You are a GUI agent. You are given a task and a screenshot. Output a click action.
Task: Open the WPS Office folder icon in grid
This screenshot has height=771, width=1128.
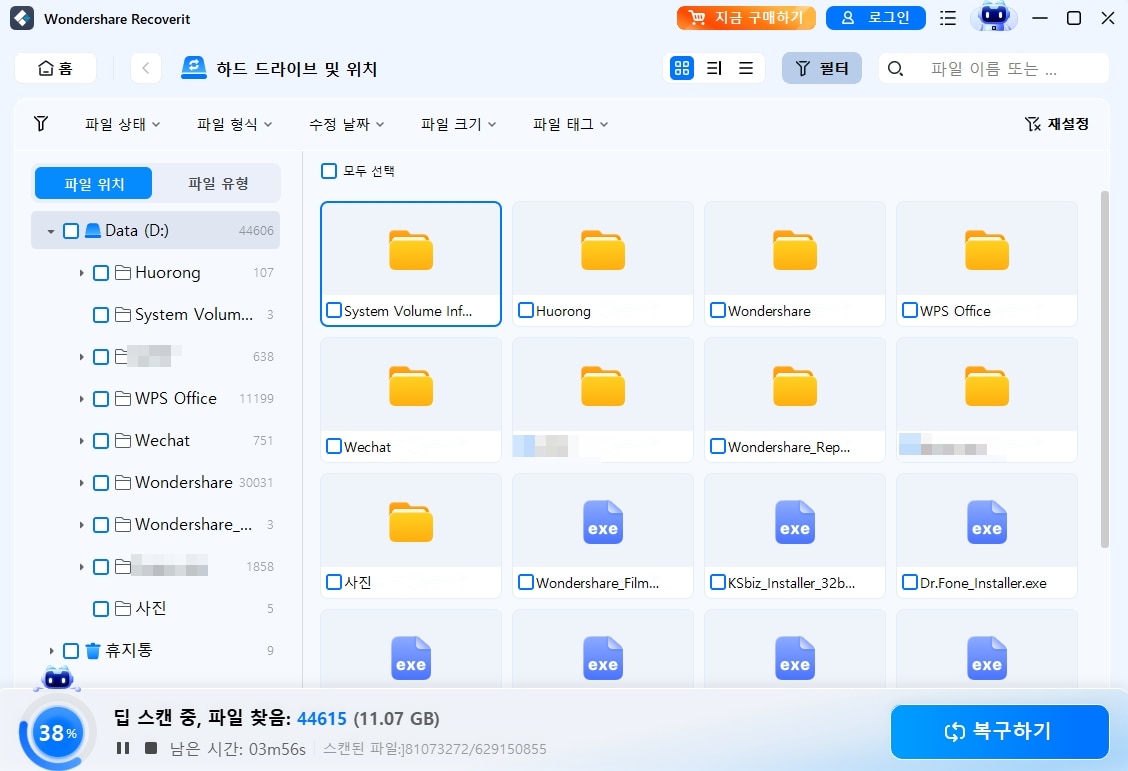(x=987, y=250)
